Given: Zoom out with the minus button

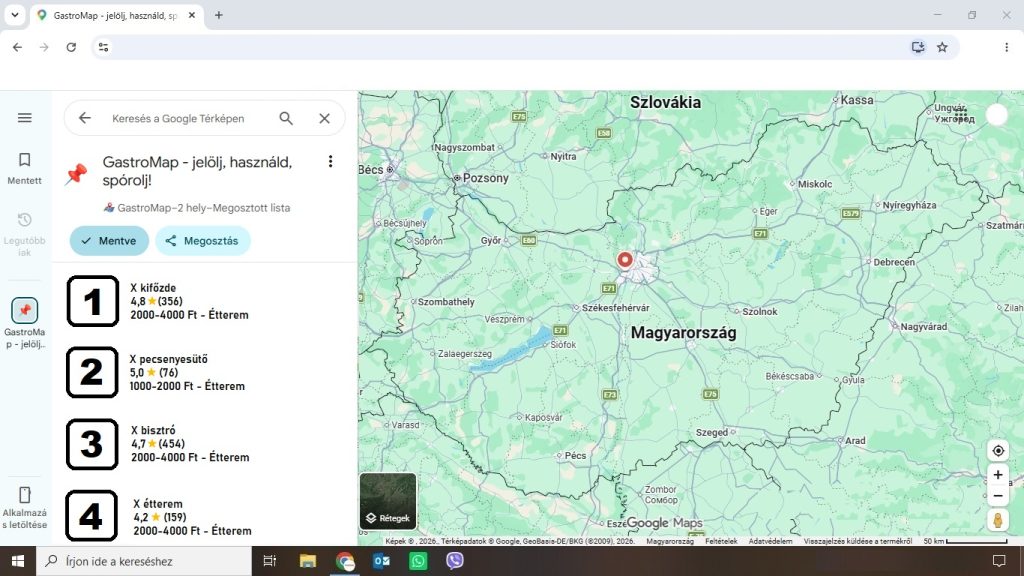Looking at the screenshot, I should click(998, 496).
